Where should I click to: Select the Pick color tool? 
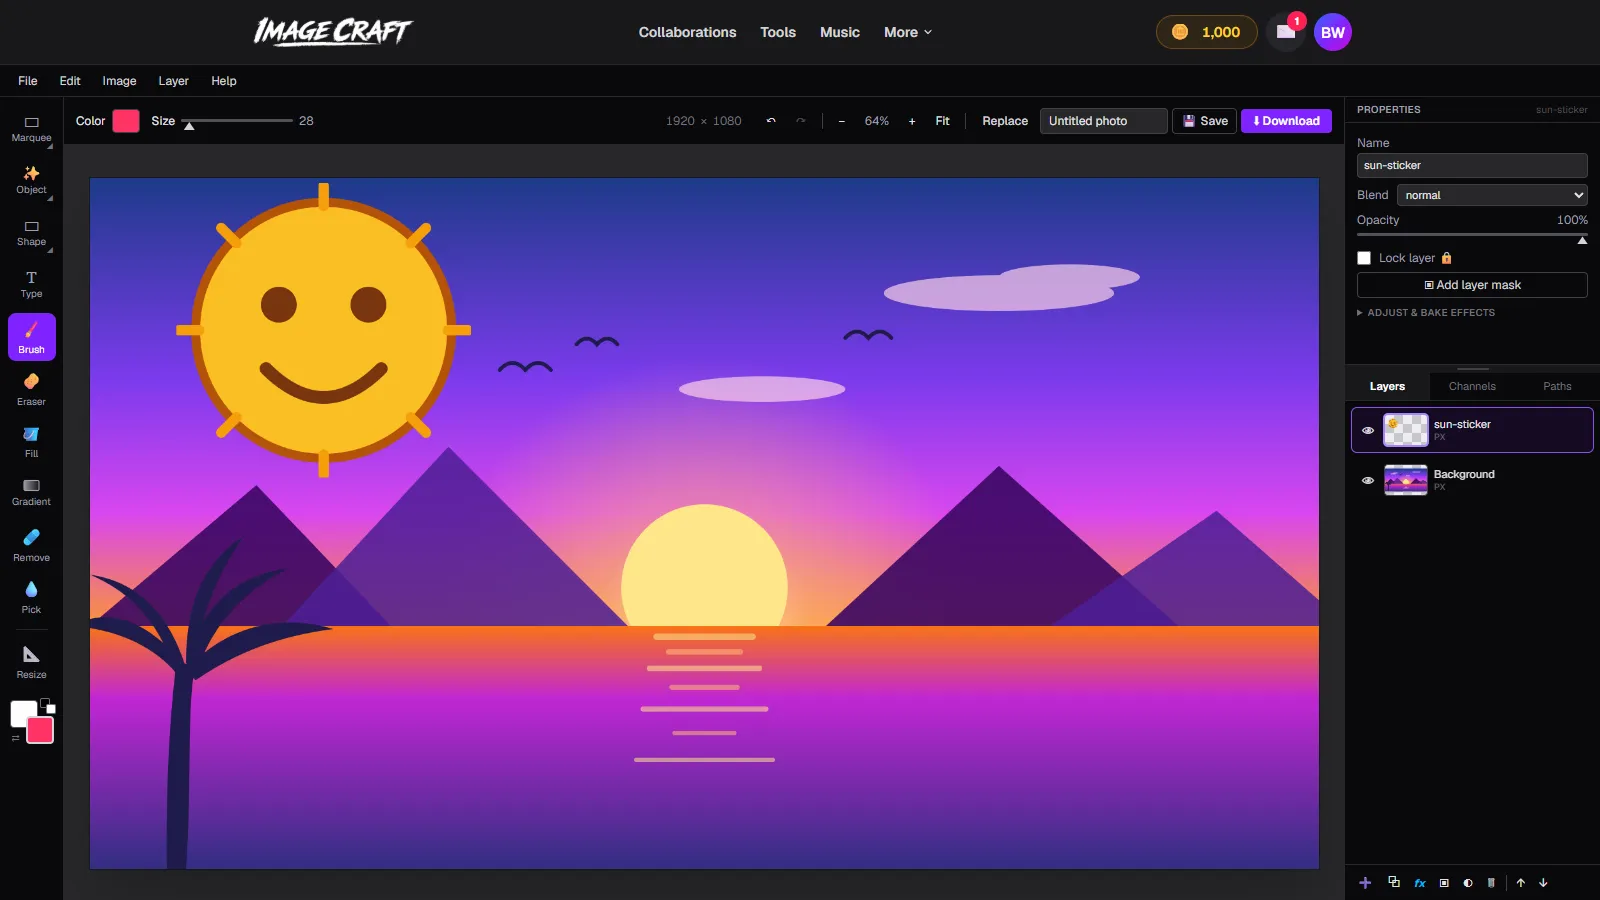click(x=31, y=597)
